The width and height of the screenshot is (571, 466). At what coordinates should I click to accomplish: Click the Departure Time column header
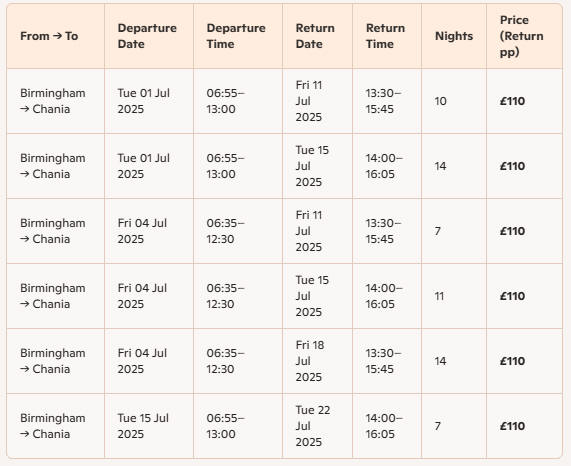236,36
